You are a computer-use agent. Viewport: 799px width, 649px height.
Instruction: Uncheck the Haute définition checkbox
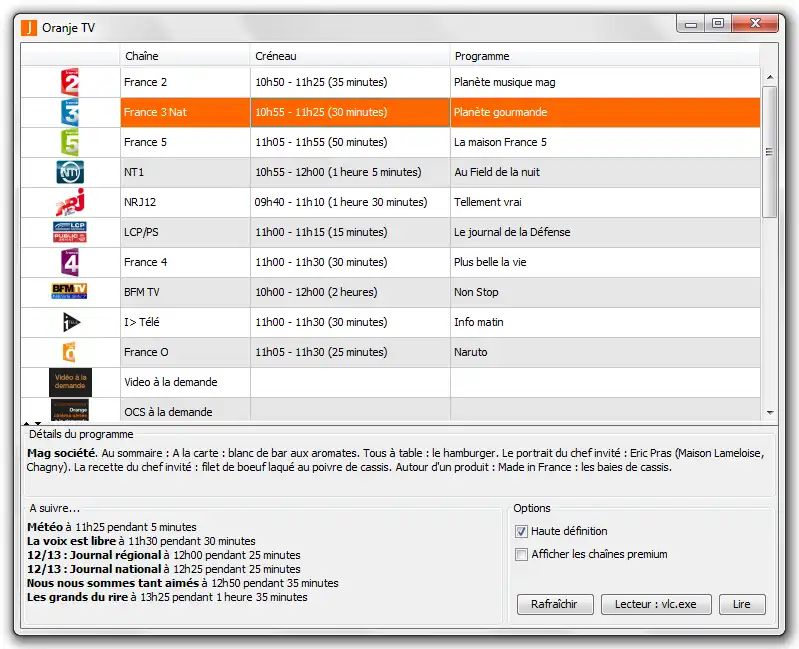click(521, 531)
